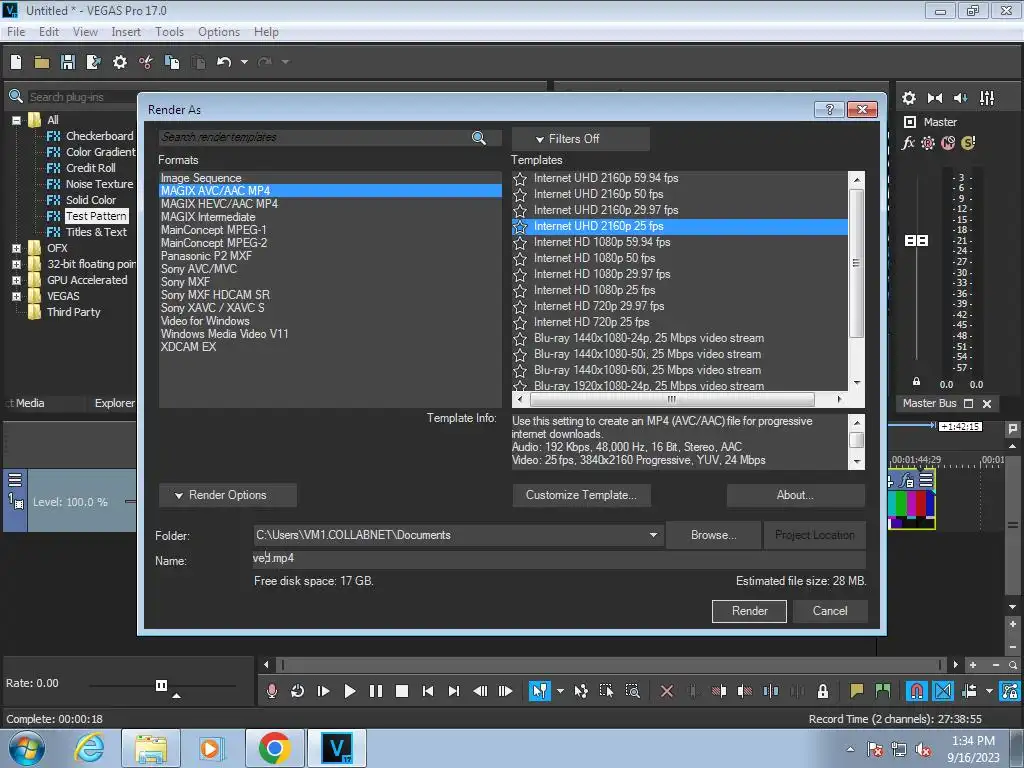Save project with floppy disk icon
Viewport: 1024px width, 768px height.
pos(67,62)
